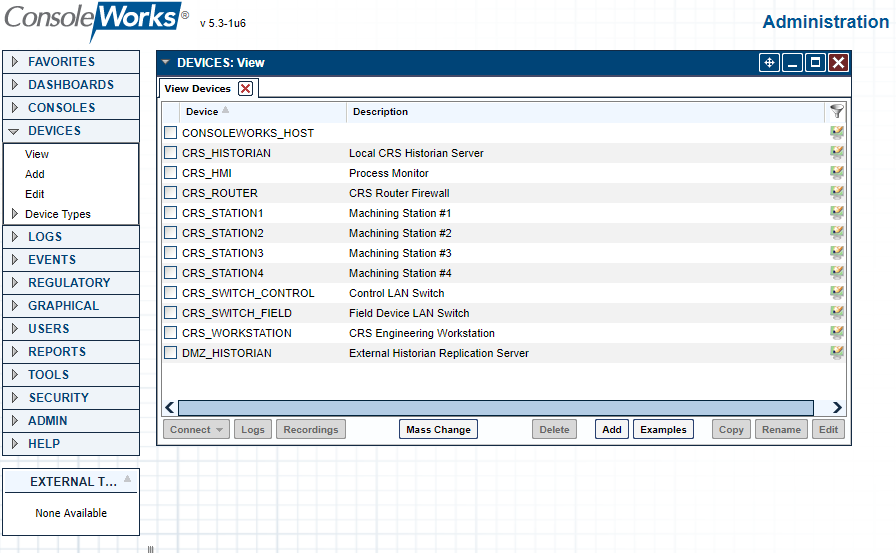This screenshot has width=896, height=553.
Task: Expand the GRAPHICAL menu section
Action: [71, 306]
